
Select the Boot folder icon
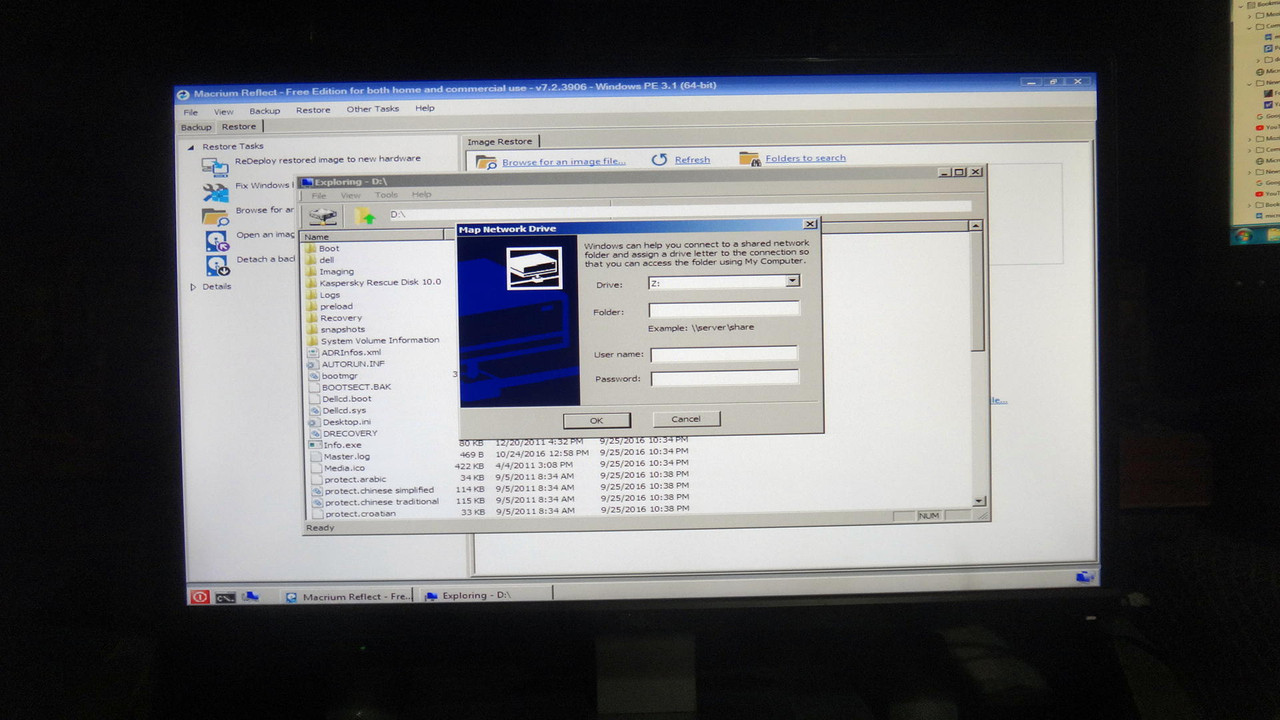(311, 248)
